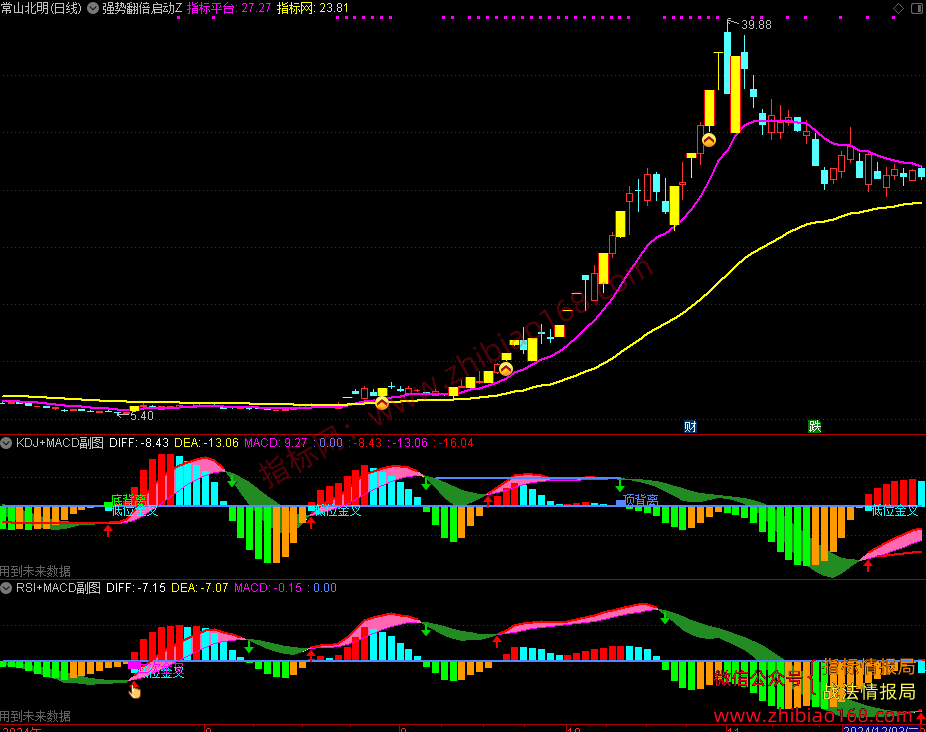Click the rightmost 低位金叉 label in KDJ+MACD panel

pos(895,511)
